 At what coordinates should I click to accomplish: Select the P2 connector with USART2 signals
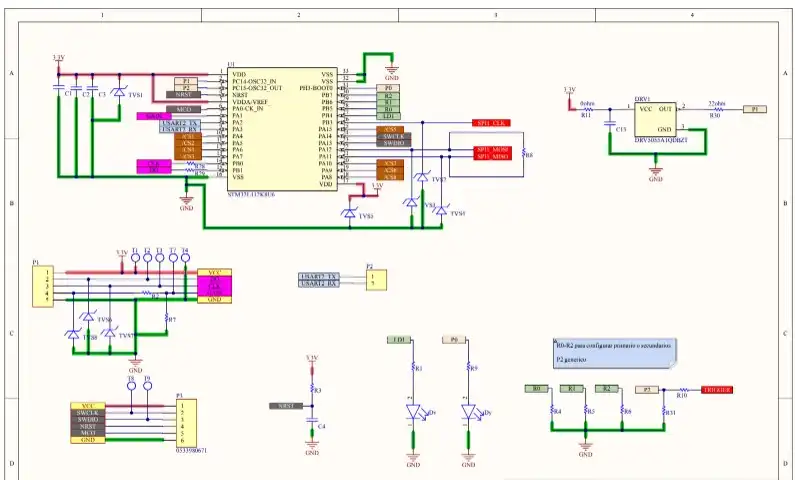click(x=376, y=280)
